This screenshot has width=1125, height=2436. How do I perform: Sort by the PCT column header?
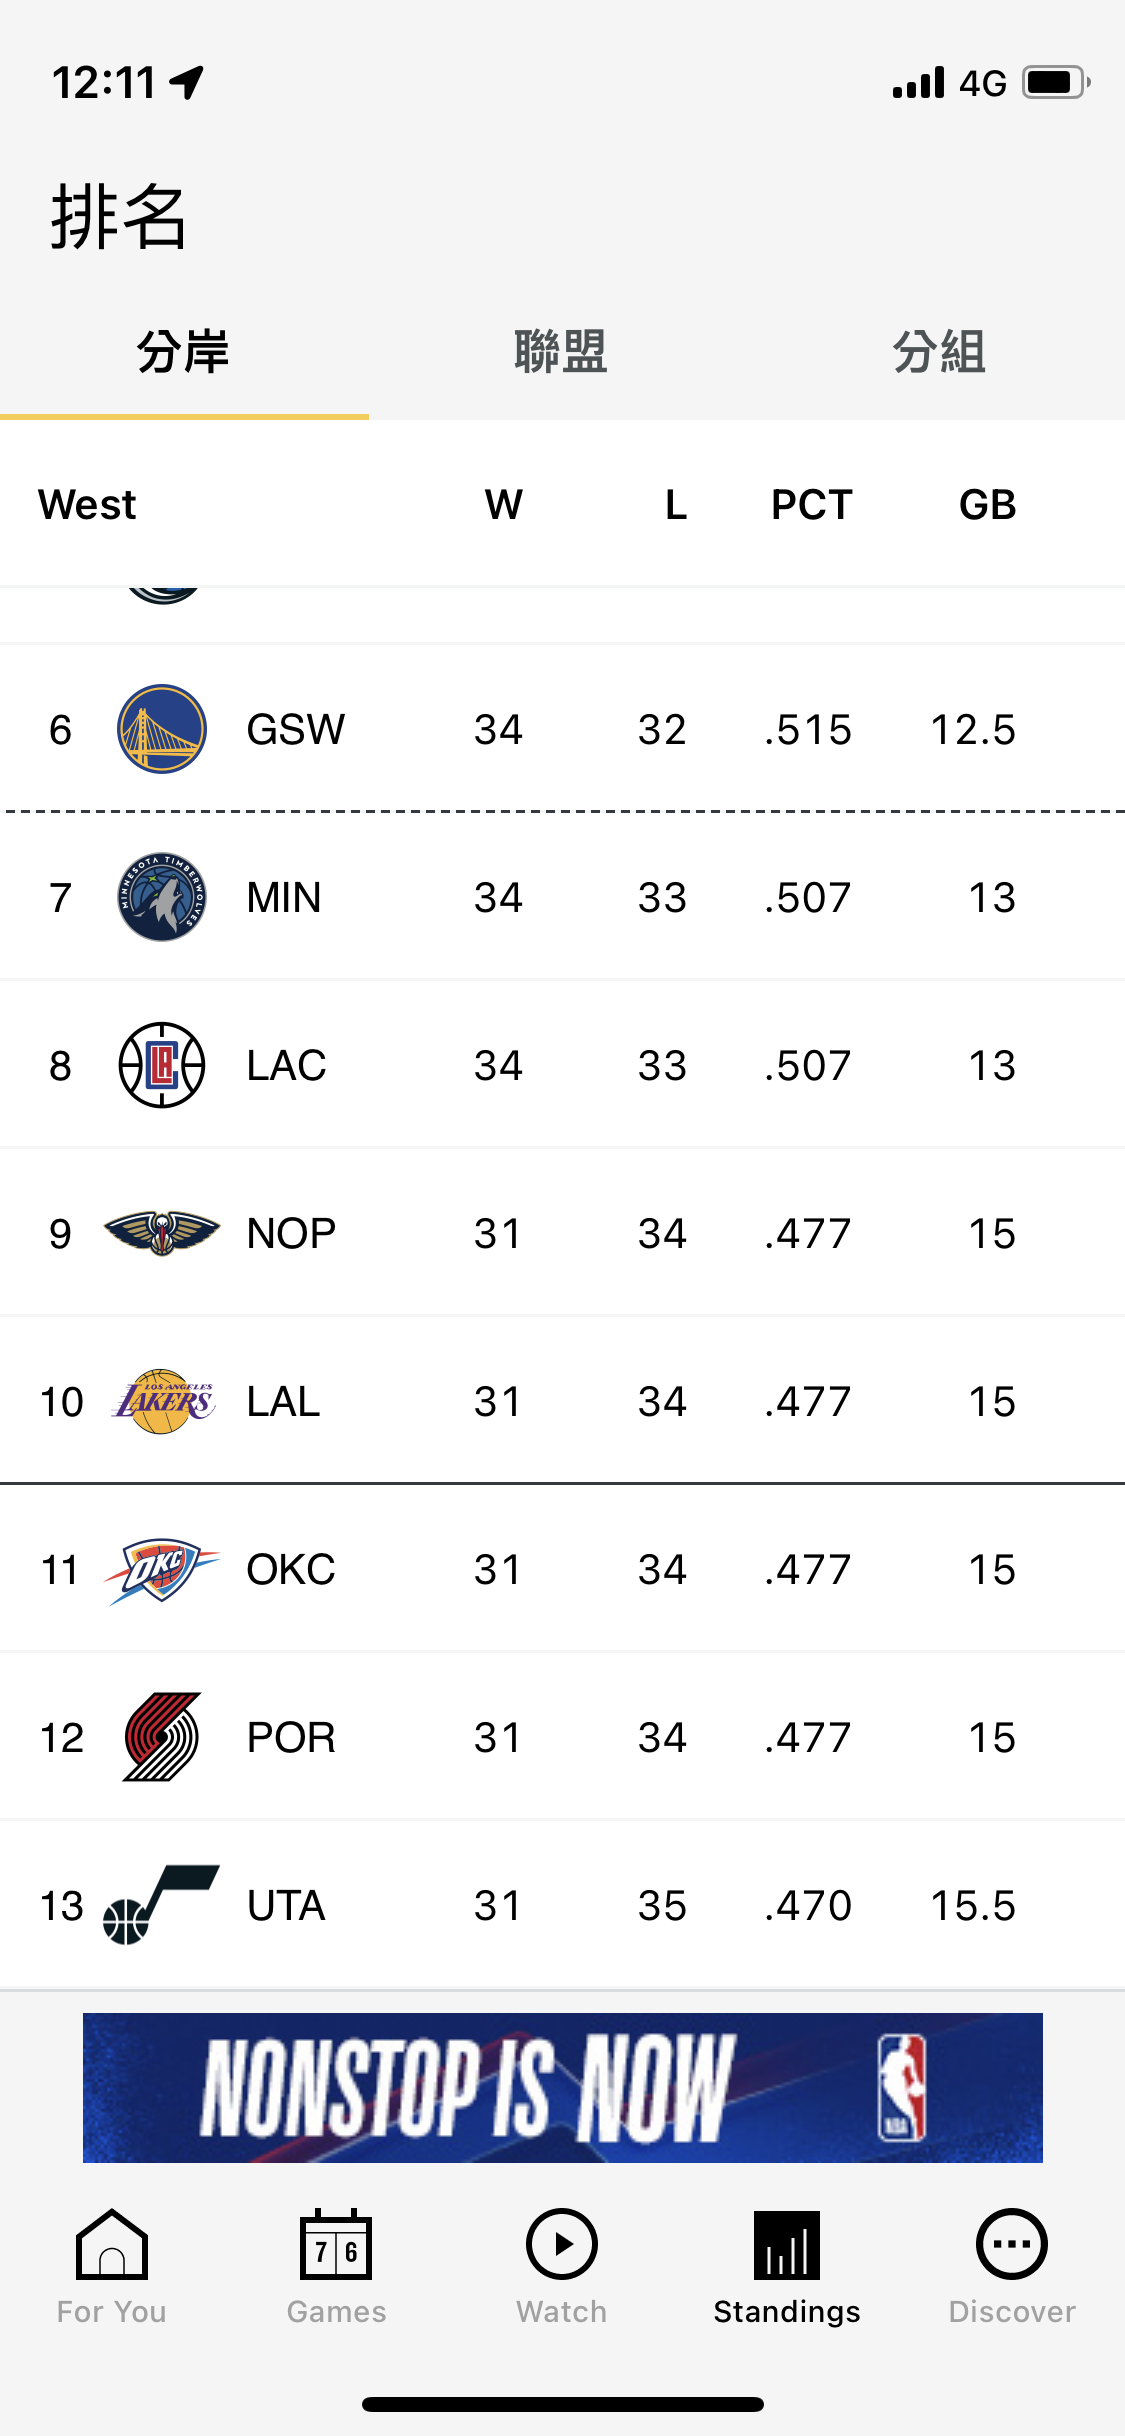coord(811,505)
